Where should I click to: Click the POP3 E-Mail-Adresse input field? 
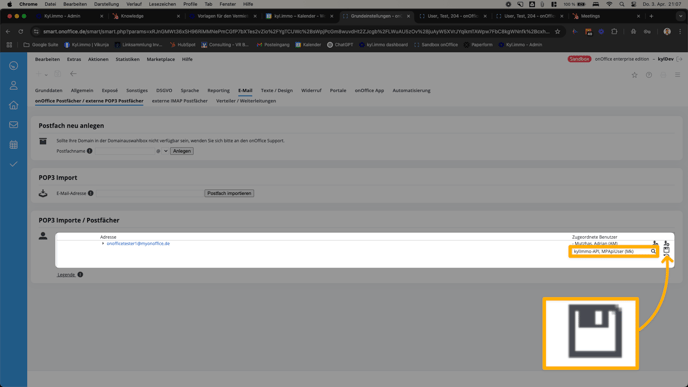[x=149, y=193]
